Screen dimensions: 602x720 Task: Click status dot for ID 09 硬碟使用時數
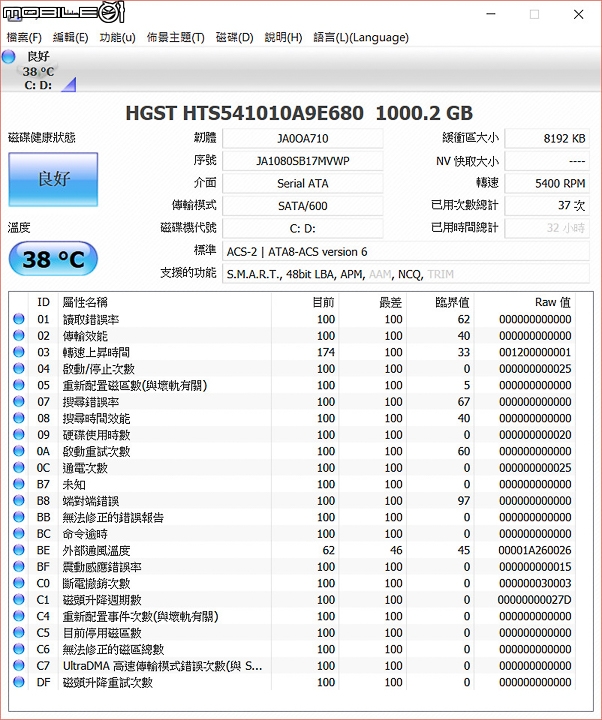pos(19,434)
